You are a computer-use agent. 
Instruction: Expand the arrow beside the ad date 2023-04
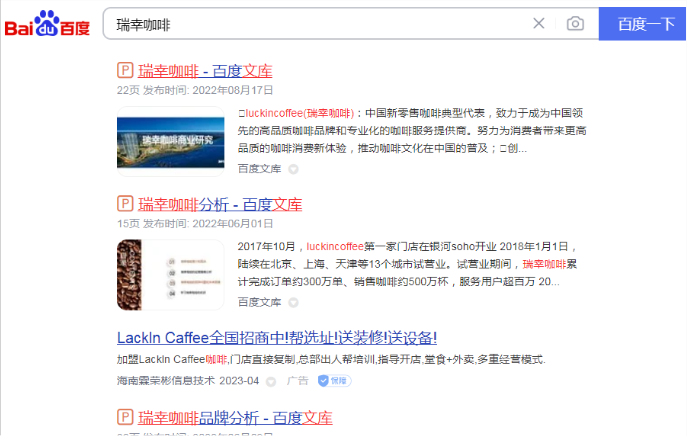pyautogui.click(x=271, y=381)
